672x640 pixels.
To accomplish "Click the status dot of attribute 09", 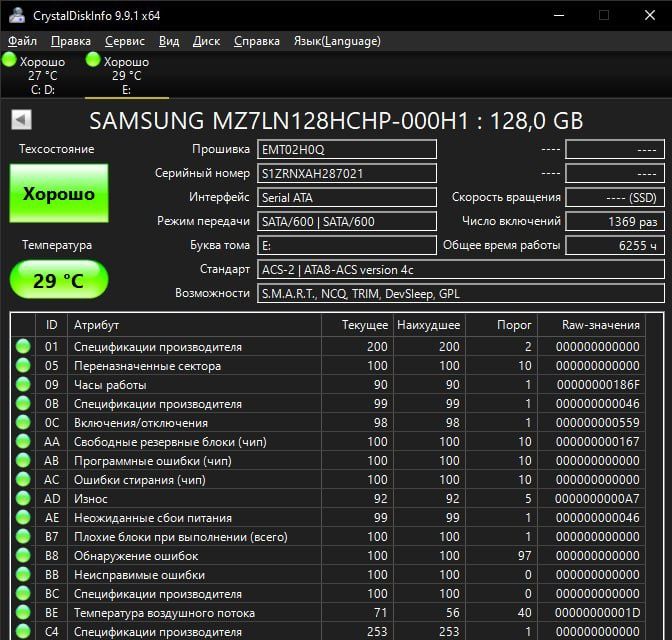I will coord(23,385).
